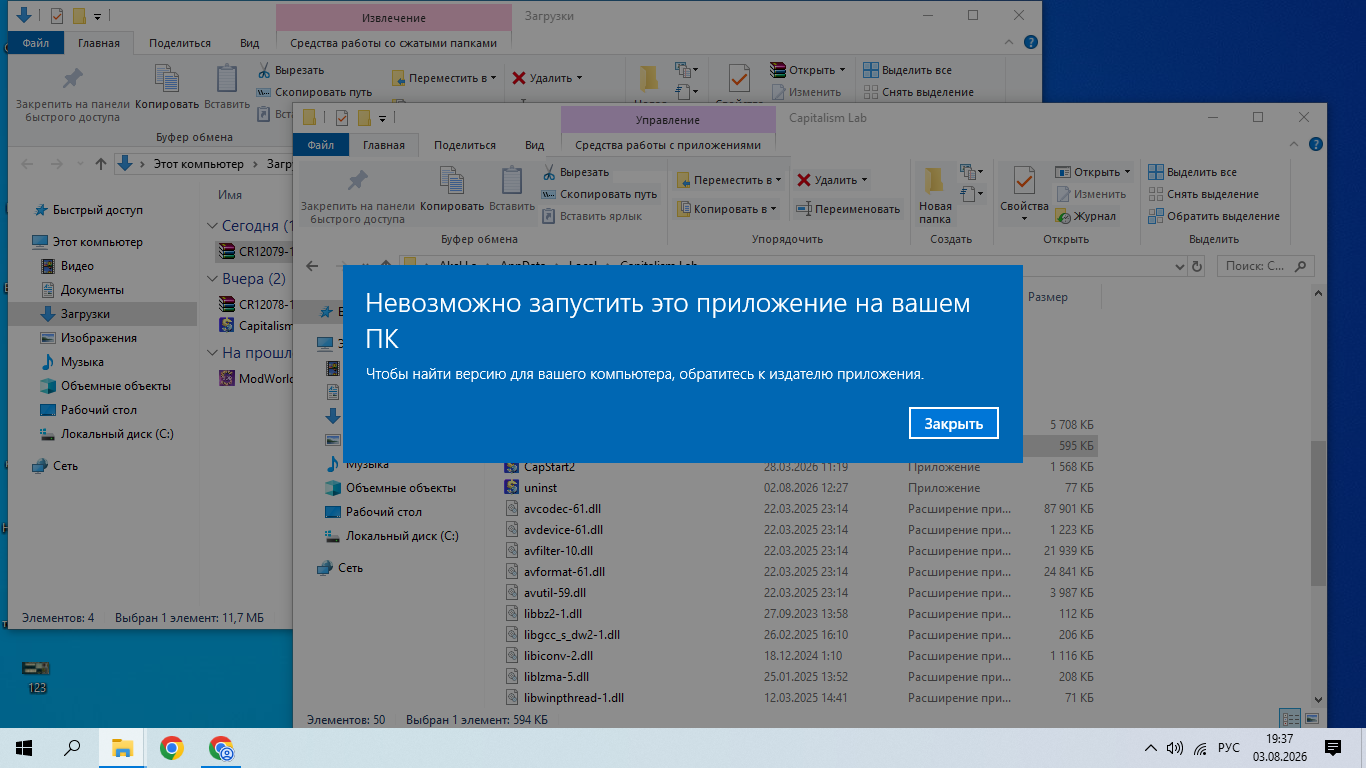1366x768 pixels.
Task: Select libiconv-2.dll in file list
Action: (558, 656)
